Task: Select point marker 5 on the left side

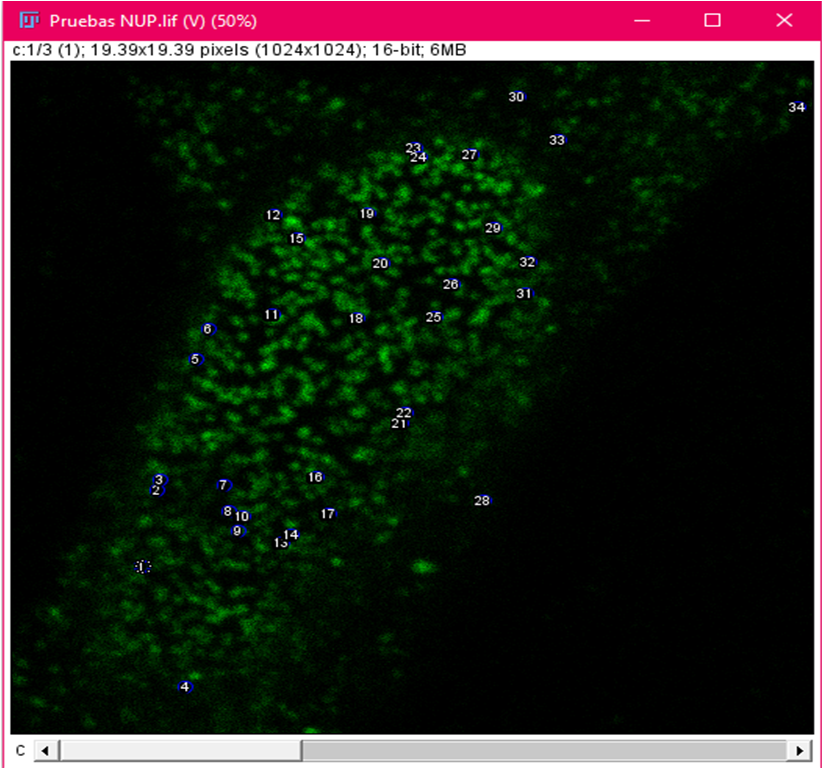Action: tap(196, 358)
